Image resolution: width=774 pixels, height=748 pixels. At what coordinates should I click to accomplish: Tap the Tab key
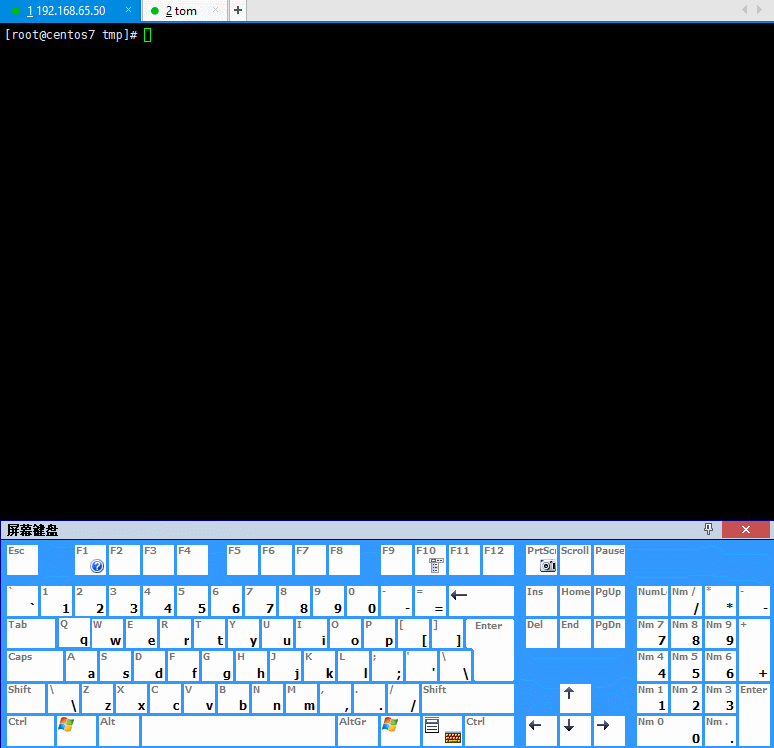tap(31, 633)
